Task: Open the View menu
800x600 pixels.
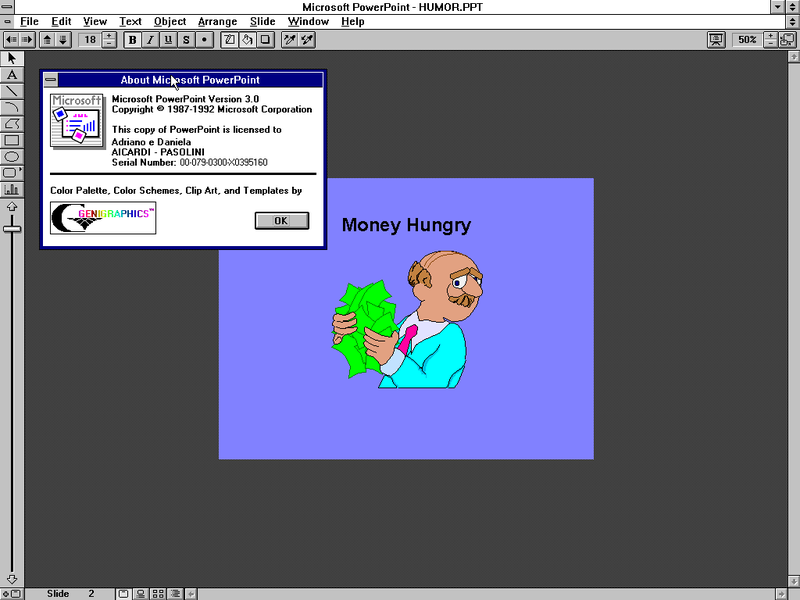Action: pyautogui.click(x=95, y=21)
